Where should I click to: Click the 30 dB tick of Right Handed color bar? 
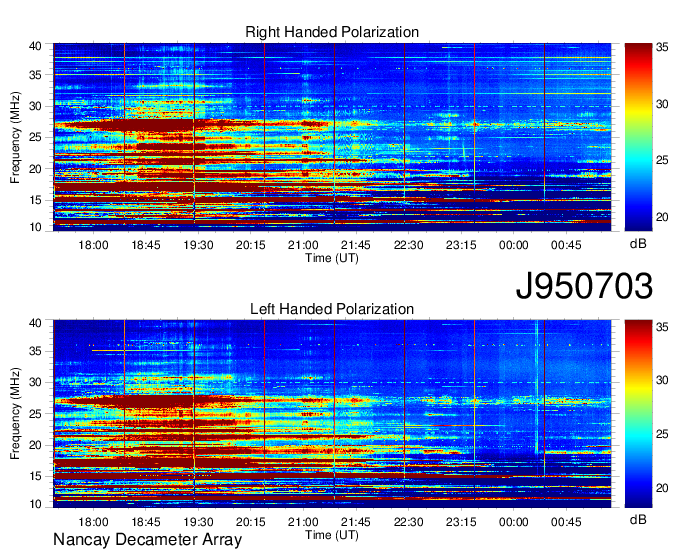(662, 104)
